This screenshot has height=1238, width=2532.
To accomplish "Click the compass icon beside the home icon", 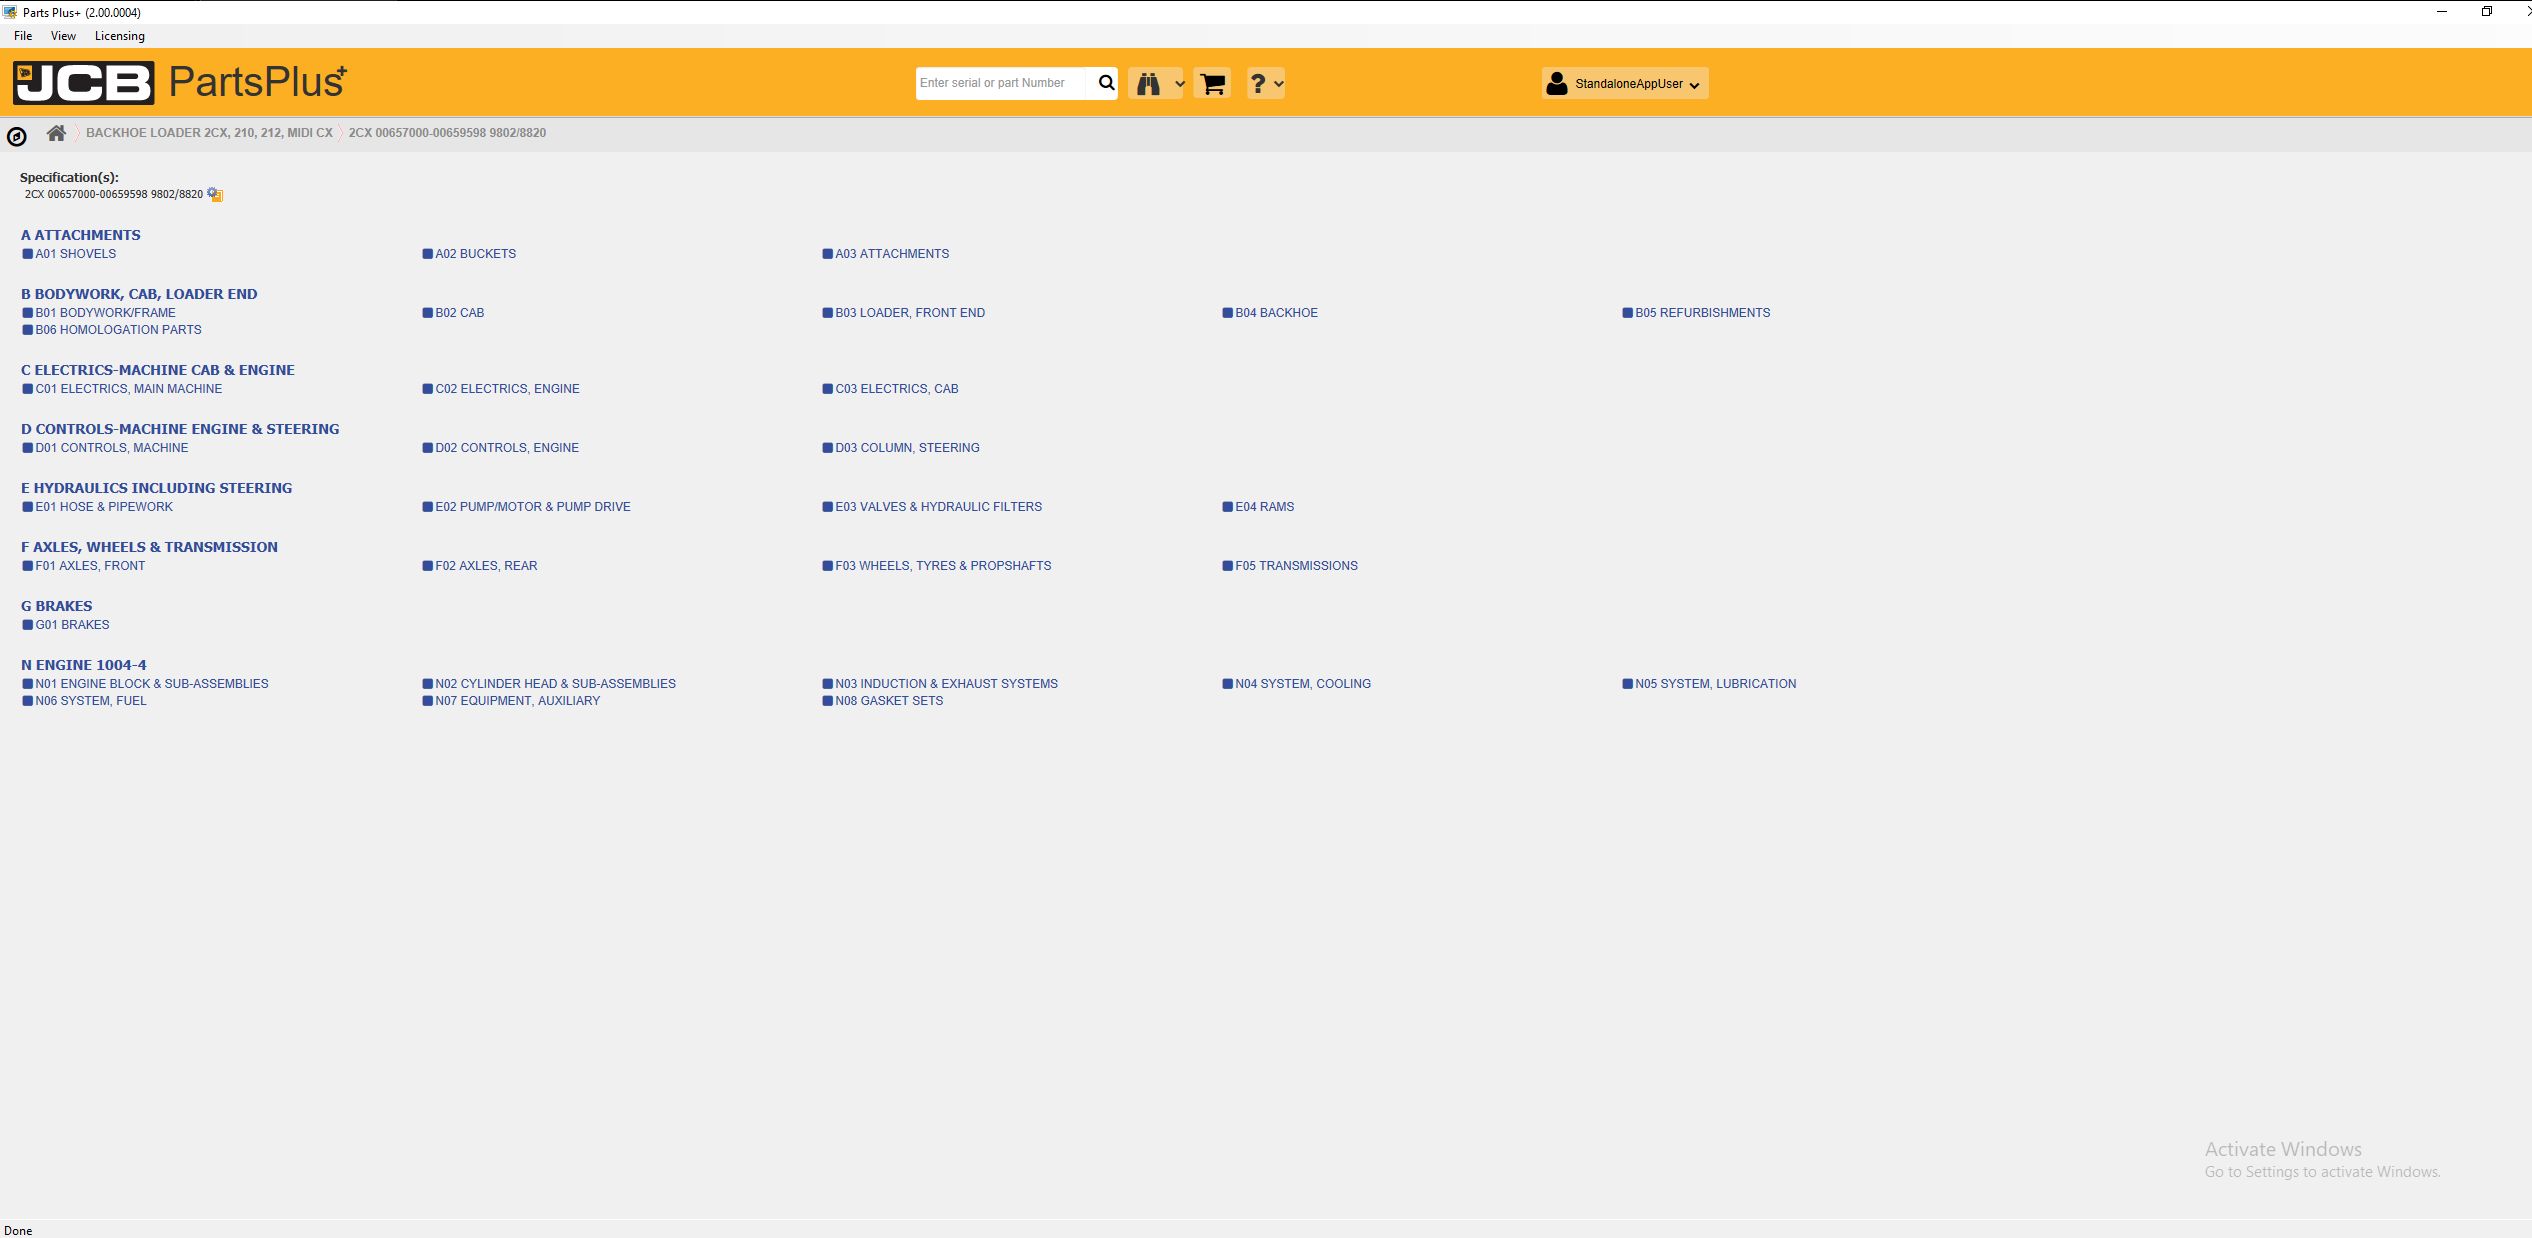I will click(x=17, y=136).
